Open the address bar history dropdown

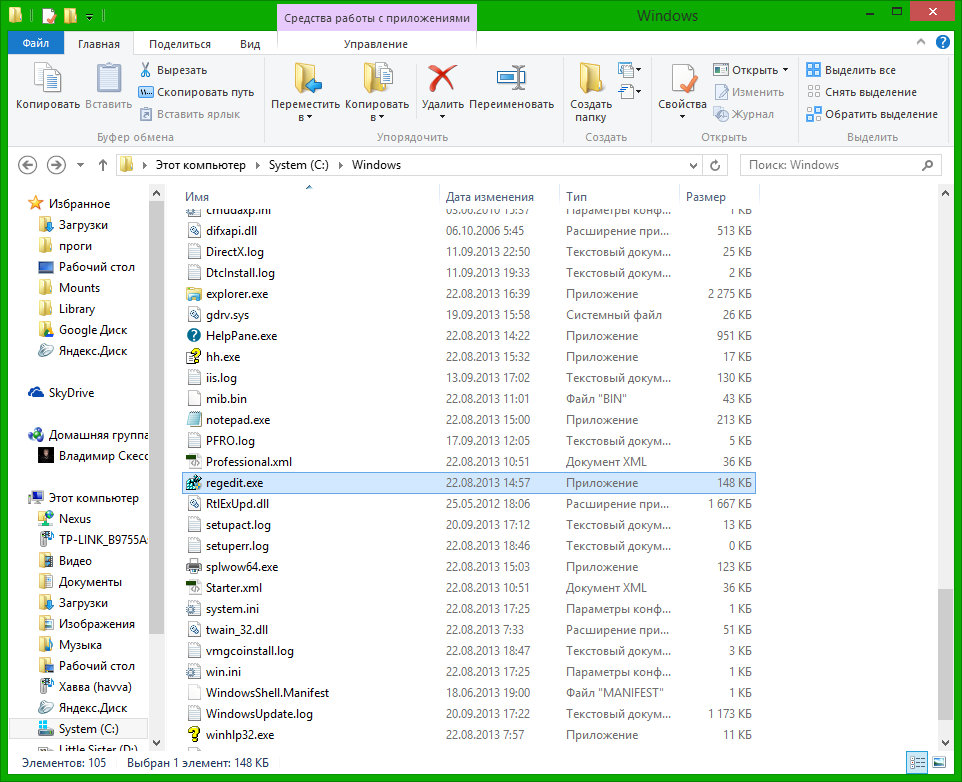click(693, 166)
